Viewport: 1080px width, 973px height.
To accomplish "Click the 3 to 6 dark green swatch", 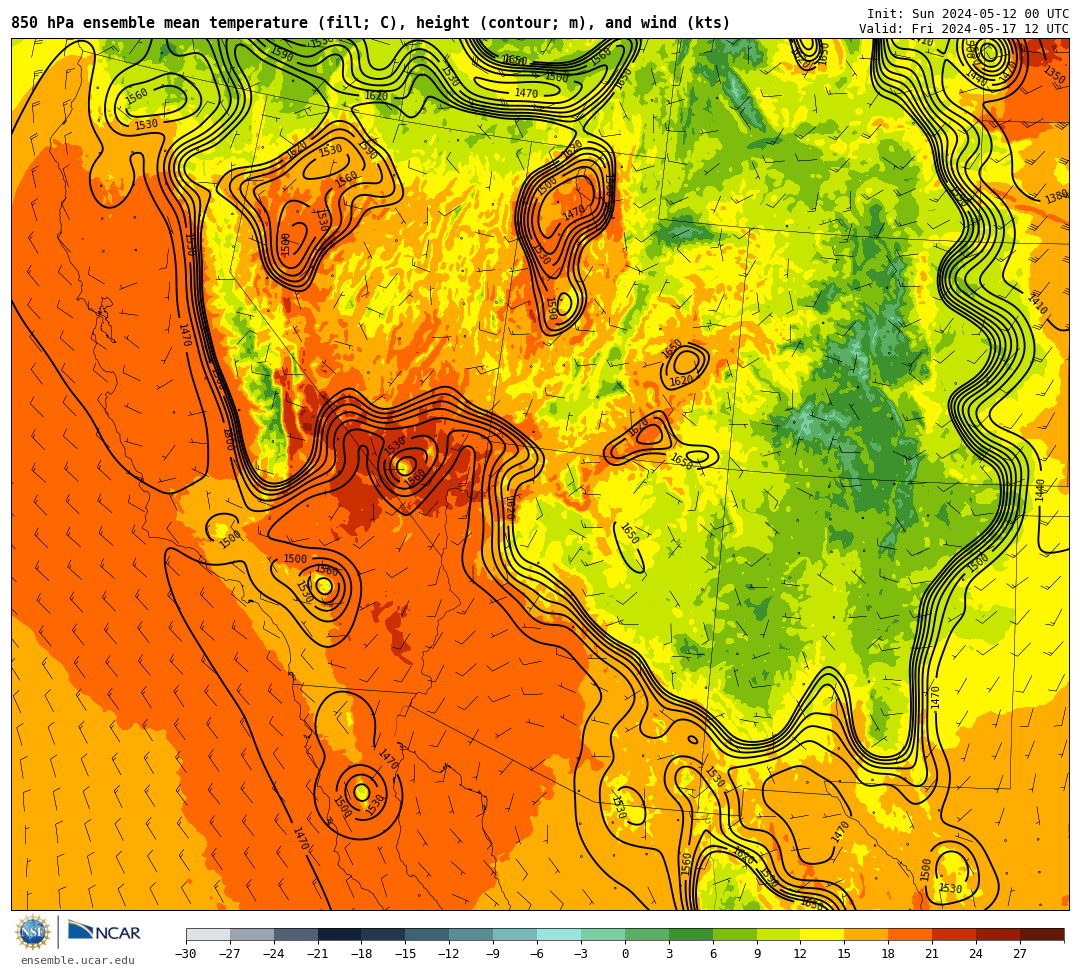I will click(x=691, y=934).
